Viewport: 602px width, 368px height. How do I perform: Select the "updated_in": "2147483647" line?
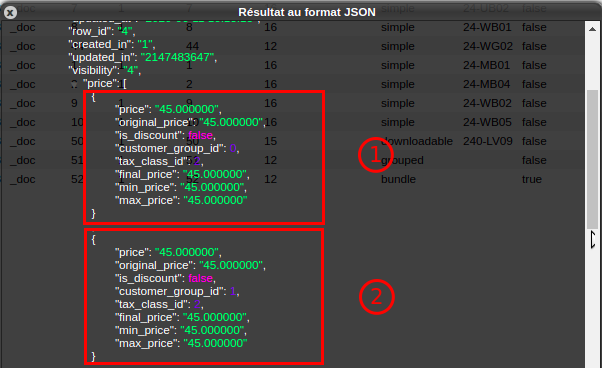(142, 57)
